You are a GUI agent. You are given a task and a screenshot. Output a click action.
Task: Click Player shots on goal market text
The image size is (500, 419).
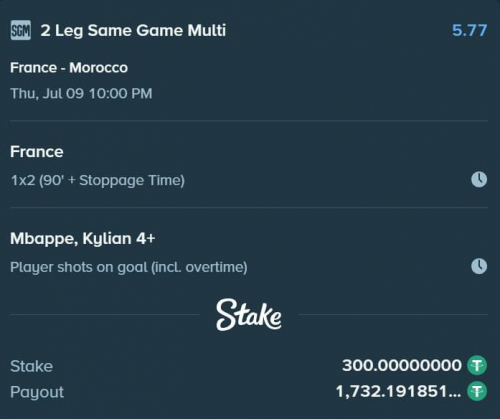pyautogui.click(x=129, y=267)
